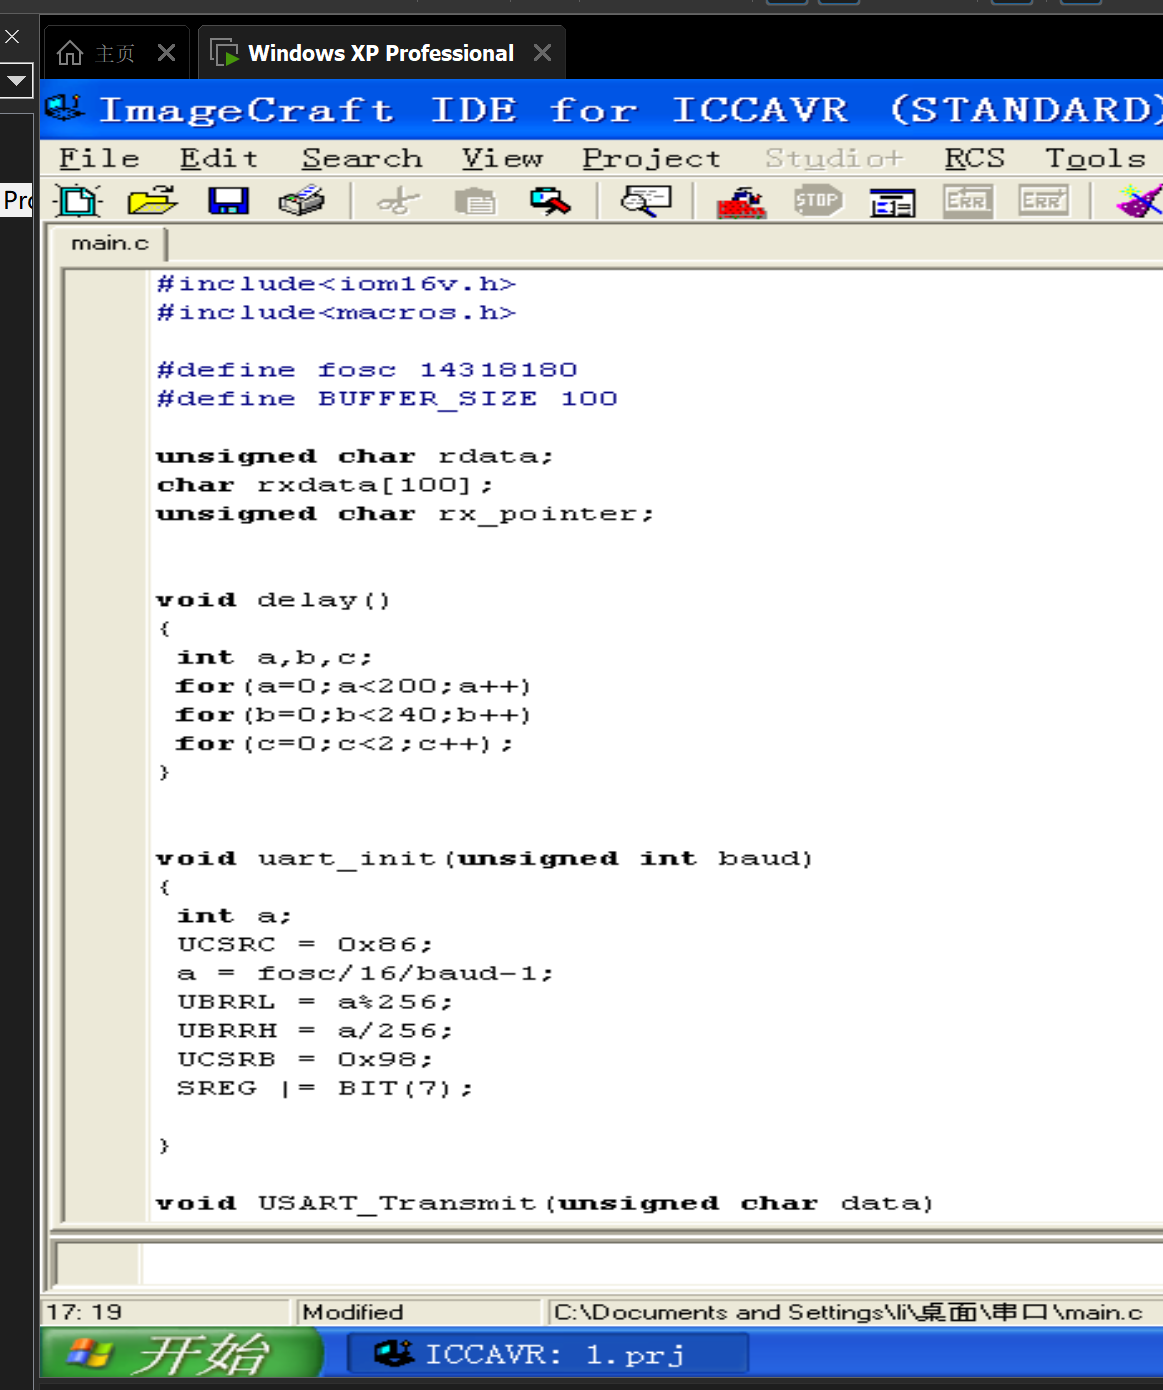
Task: Click 'for(b=0;b<240;b++)' line
Action: pos(354,715)
